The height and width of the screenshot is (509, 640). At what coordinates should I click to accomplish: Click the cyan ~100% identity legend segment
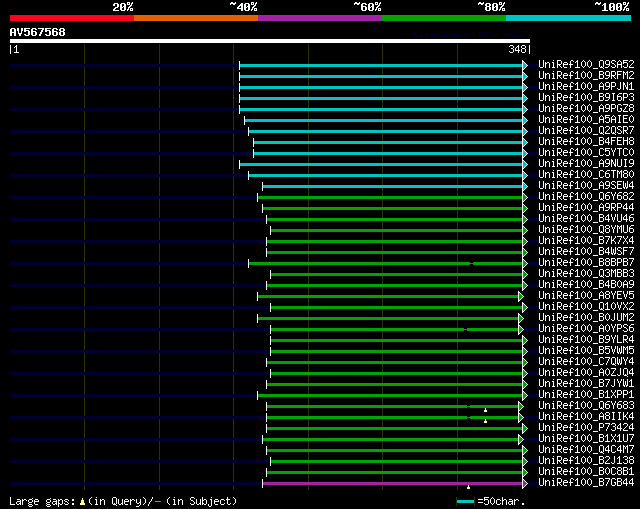click(x=569, y=18)
